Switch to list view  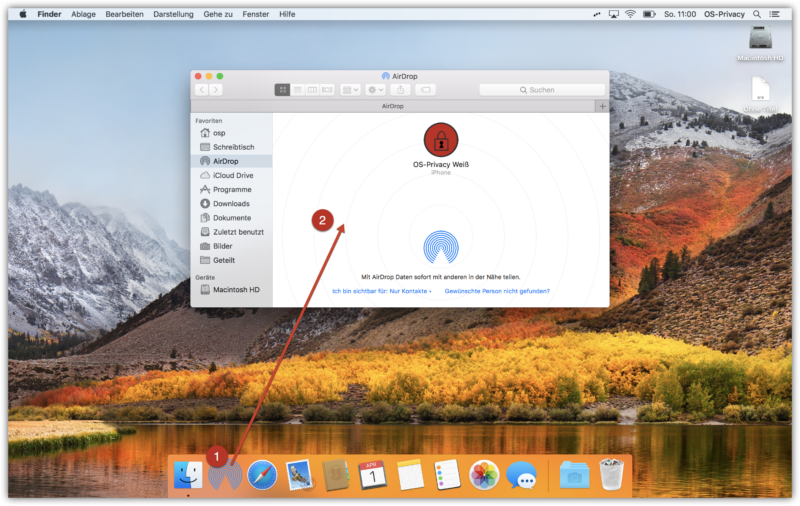tap(297, 90)
